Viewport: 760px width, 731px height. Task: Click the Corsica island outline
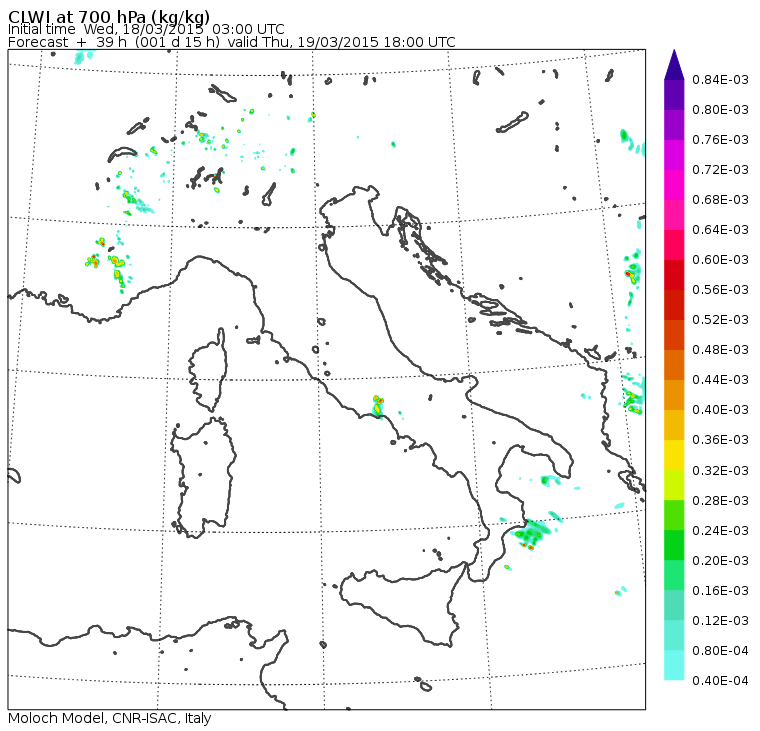pos(208,370)
